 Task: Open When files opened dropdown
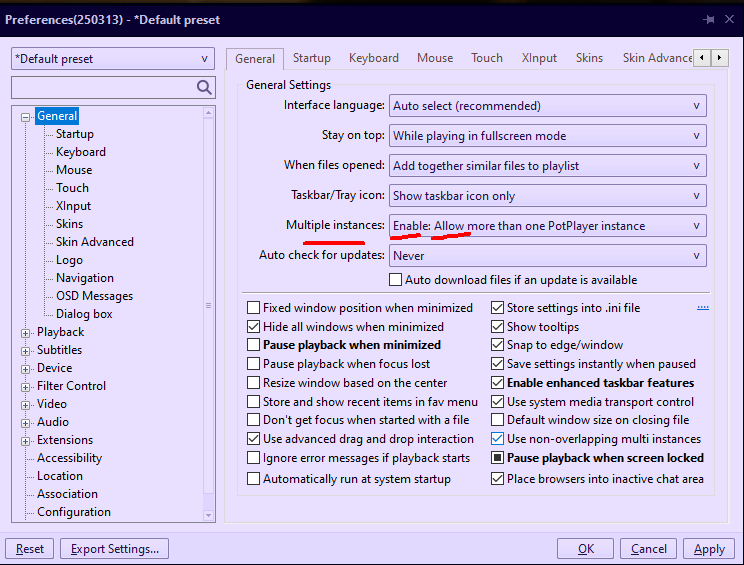point(548,166)
